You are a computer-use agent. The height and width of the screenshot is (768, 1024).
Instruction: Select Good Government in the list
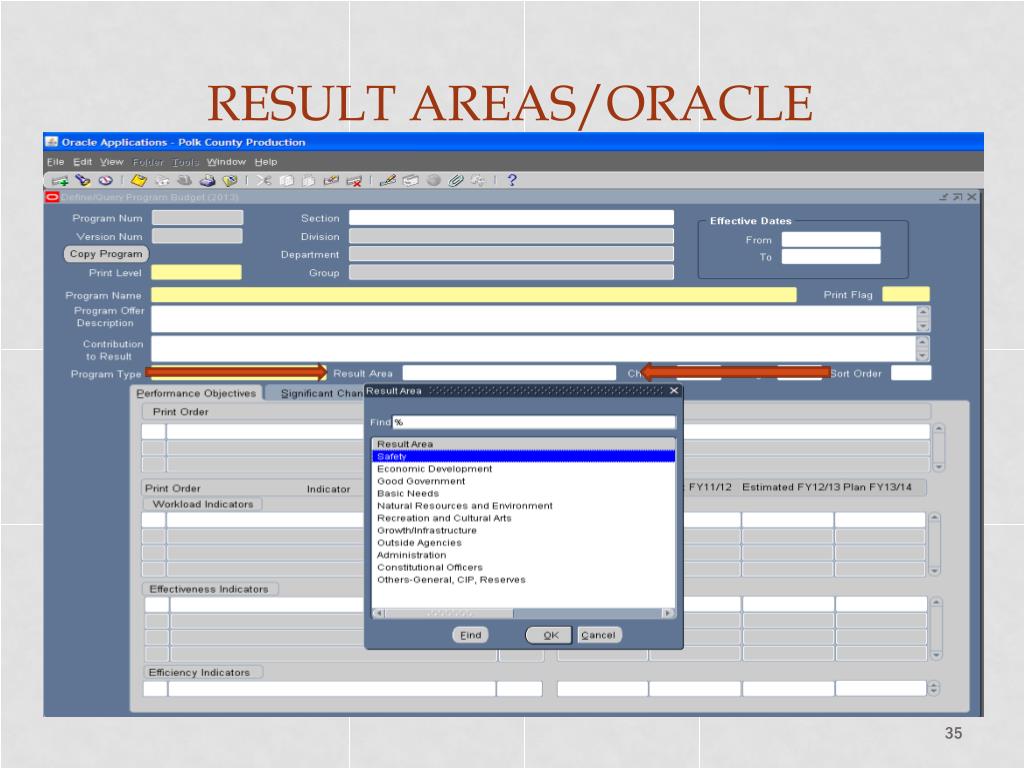523,481
